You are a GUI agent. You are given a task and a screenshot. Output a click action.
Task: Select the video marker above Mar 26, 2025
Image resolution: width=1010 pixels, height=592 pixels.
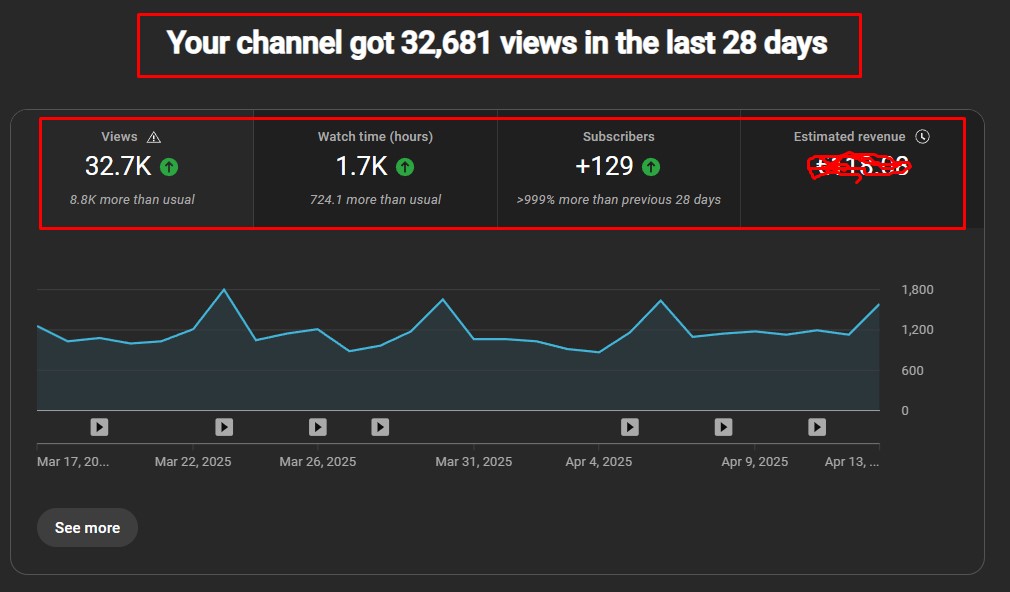[318, 427]
